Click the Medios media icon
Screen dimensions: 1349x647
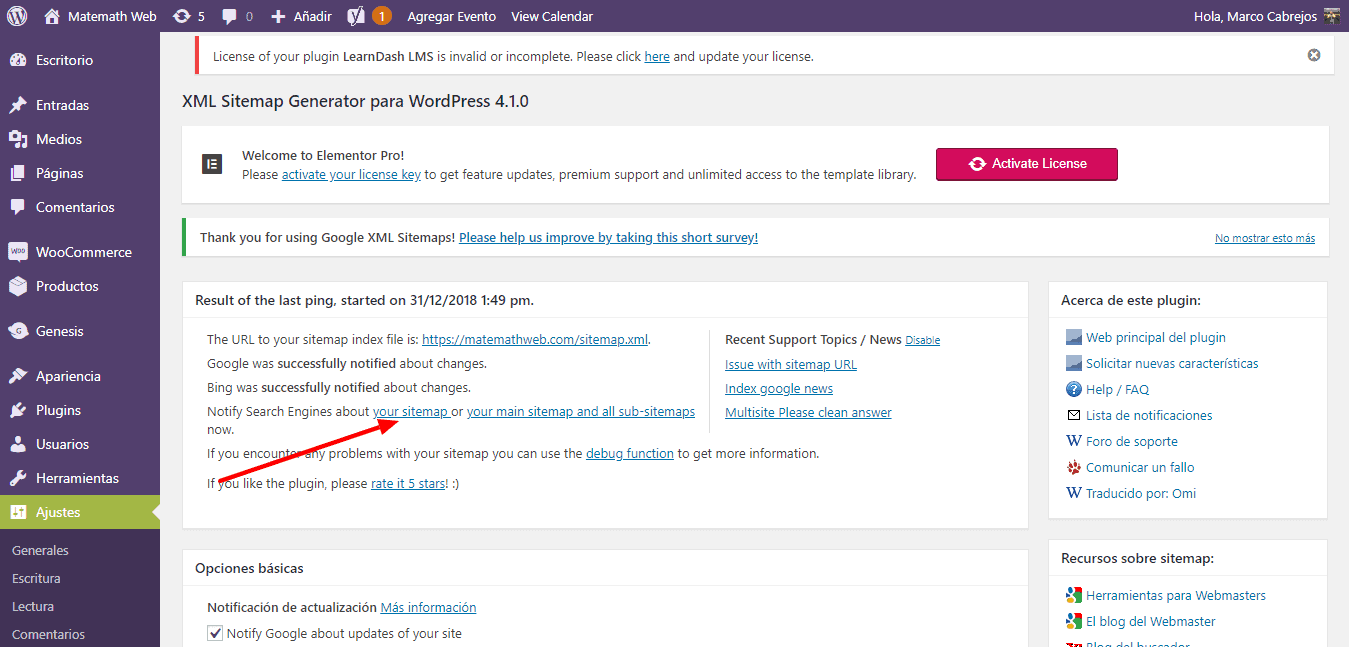point(18,139)
